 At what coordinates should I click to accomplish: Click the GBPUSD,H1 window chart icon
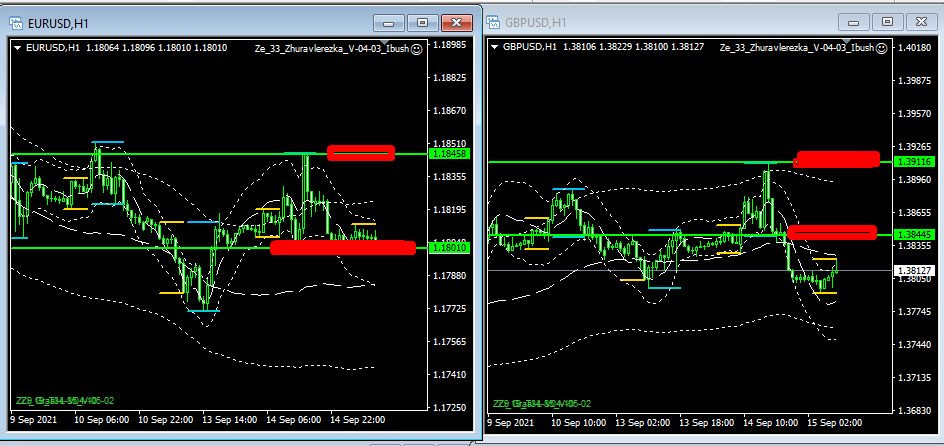point(496,23)
